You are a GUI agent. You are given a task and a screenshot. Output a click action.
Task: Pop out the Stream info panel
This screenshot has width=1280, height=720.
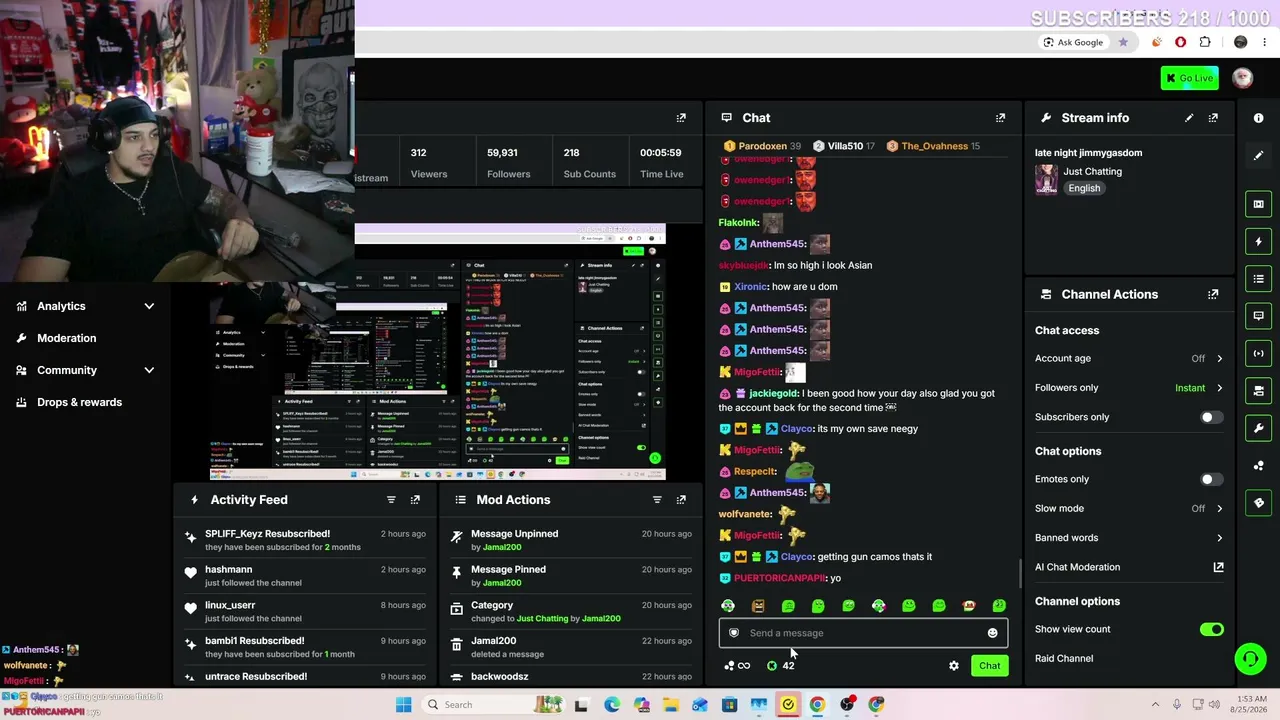point(1213,118)
